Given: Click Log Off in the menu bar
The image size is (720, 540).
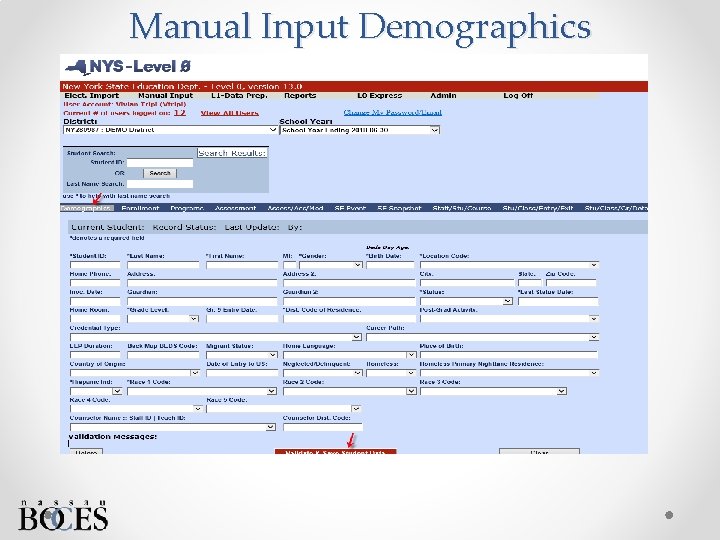Looking at the screenshot, I should 518,96.
